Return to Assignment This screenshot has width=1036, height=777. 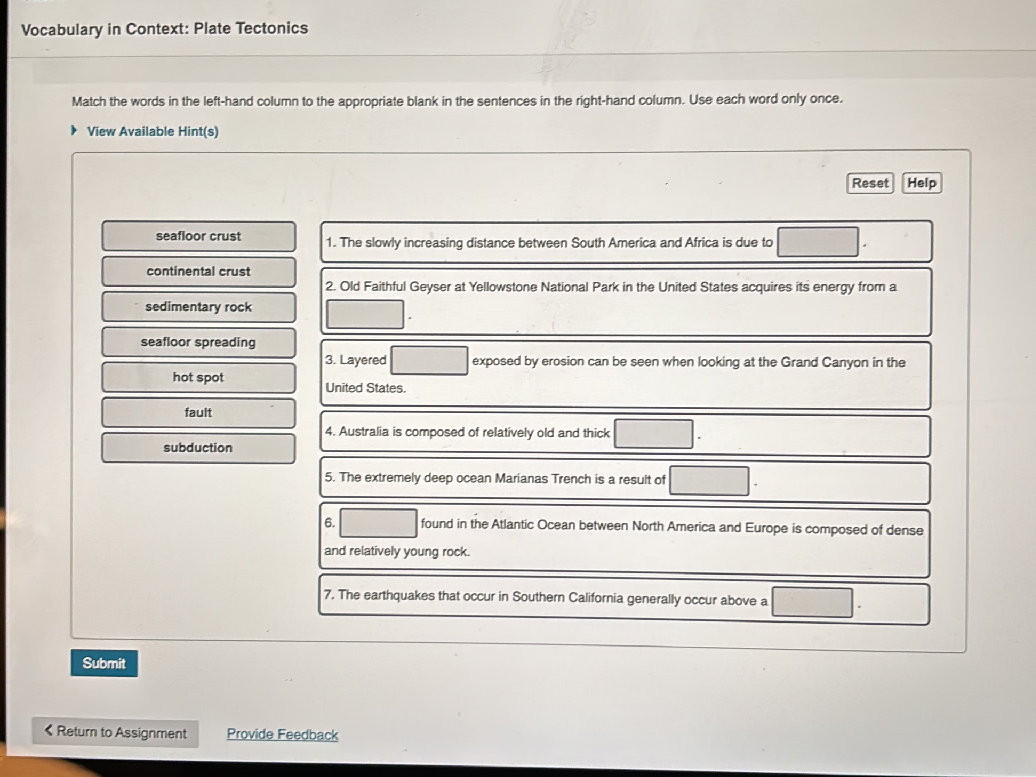(115, 733)
